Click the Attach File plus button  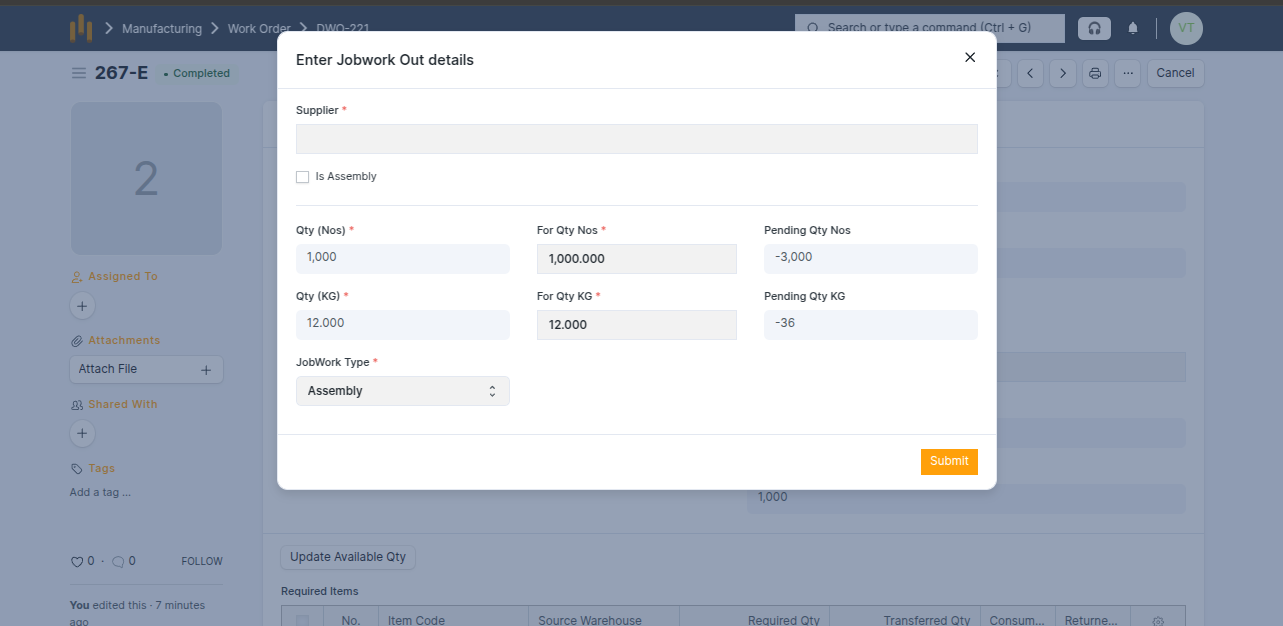click(206, 370)
